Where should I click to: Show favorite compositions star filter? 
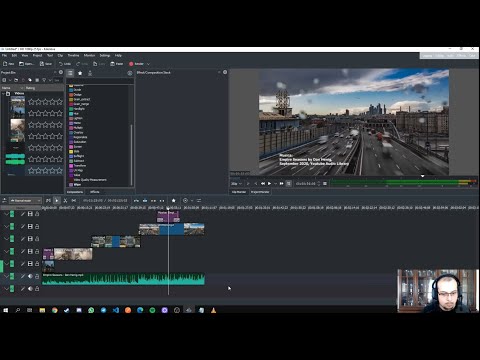pyautogui.click(x=80, y=73)
